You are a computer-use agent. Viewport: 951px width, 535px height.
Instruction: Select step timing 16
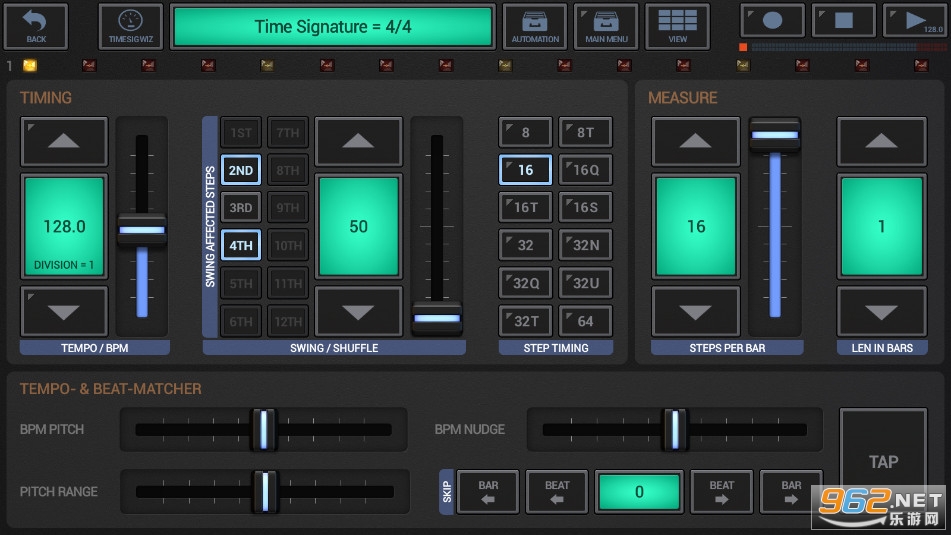tap(525, 170)
